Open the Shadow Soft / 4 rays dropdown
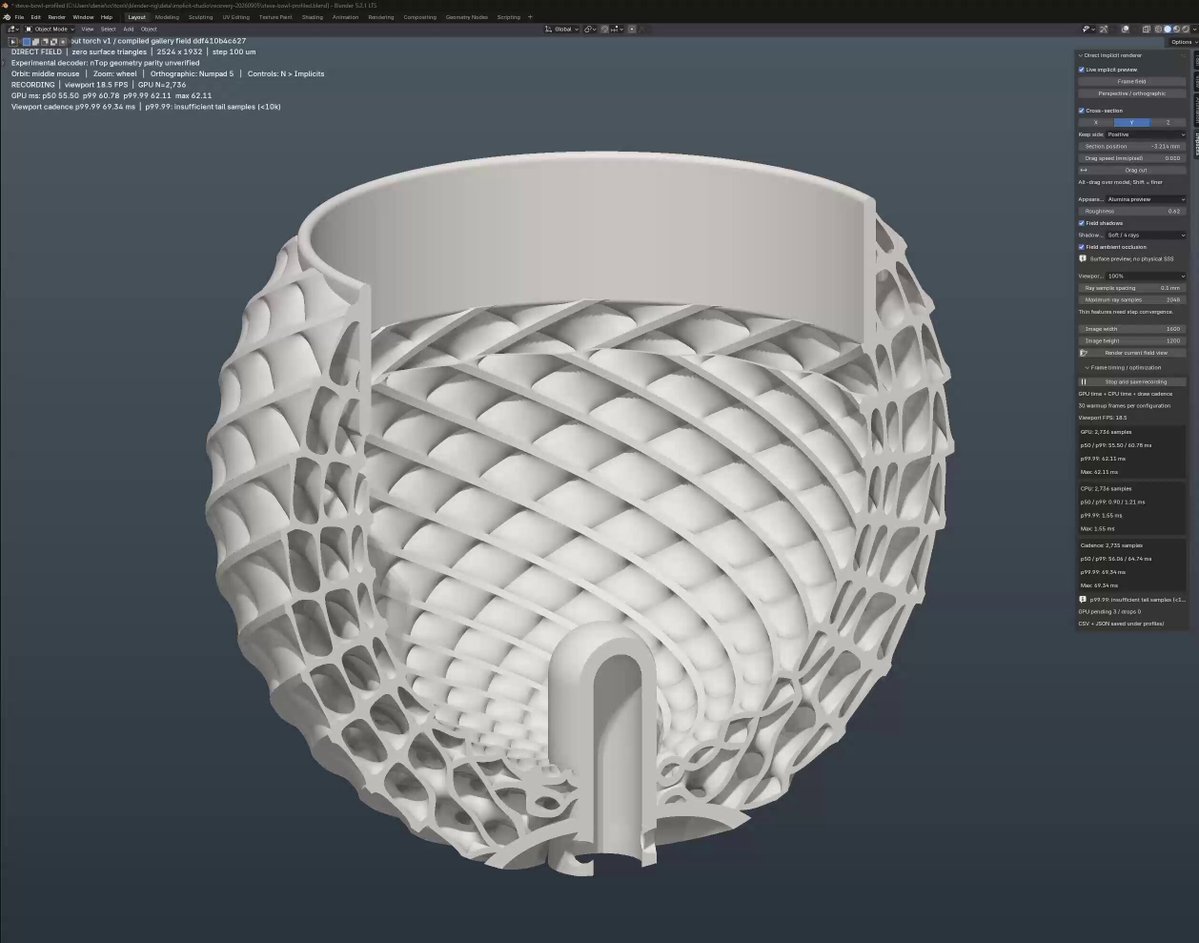Screen dimensions: 1199x943 tap(1145, 235)
